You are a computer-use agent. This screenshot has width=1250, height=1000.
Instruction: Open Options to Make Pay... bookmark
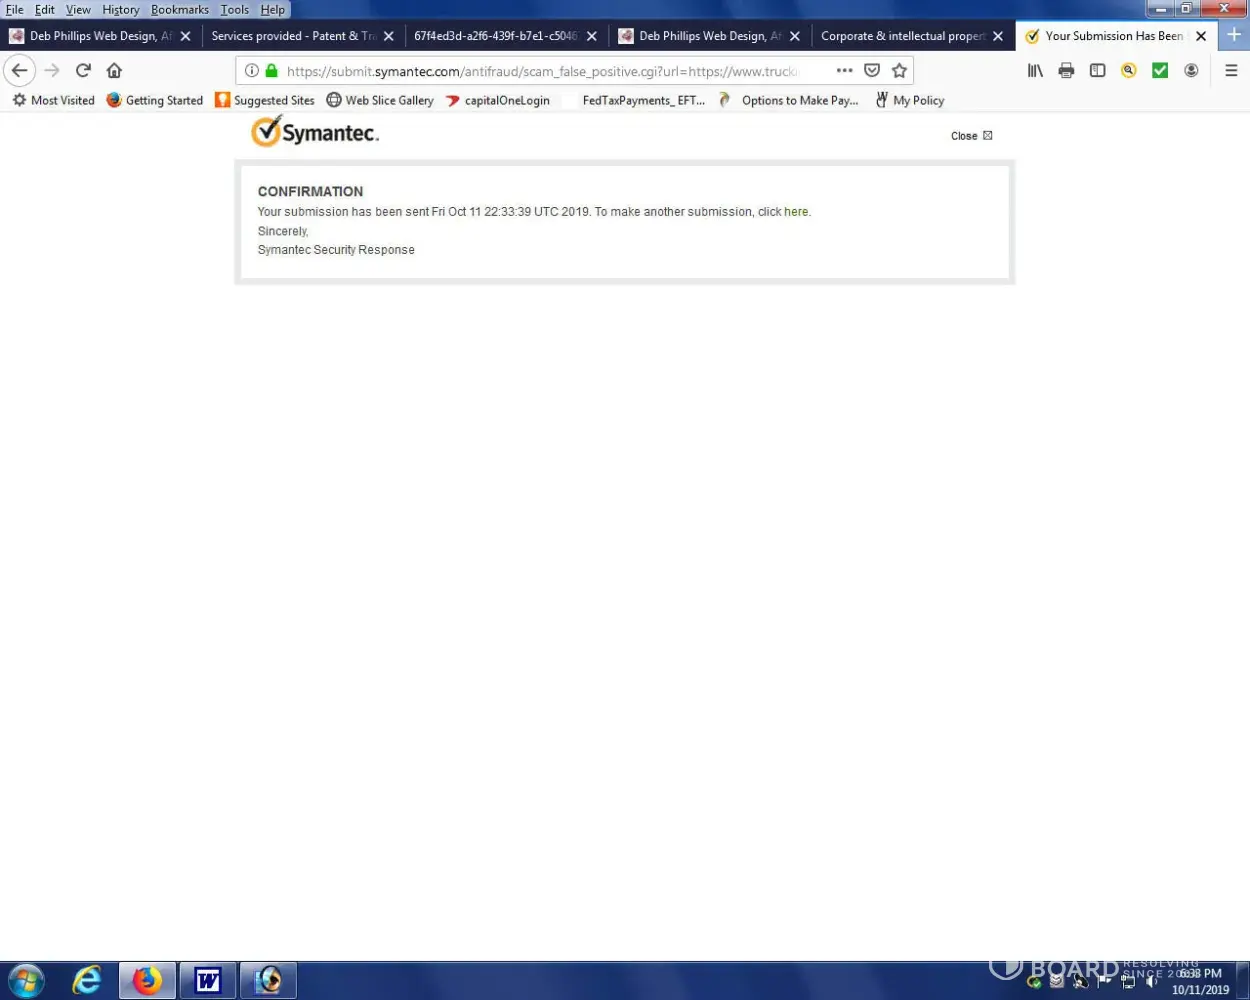(x=788, y=100)
